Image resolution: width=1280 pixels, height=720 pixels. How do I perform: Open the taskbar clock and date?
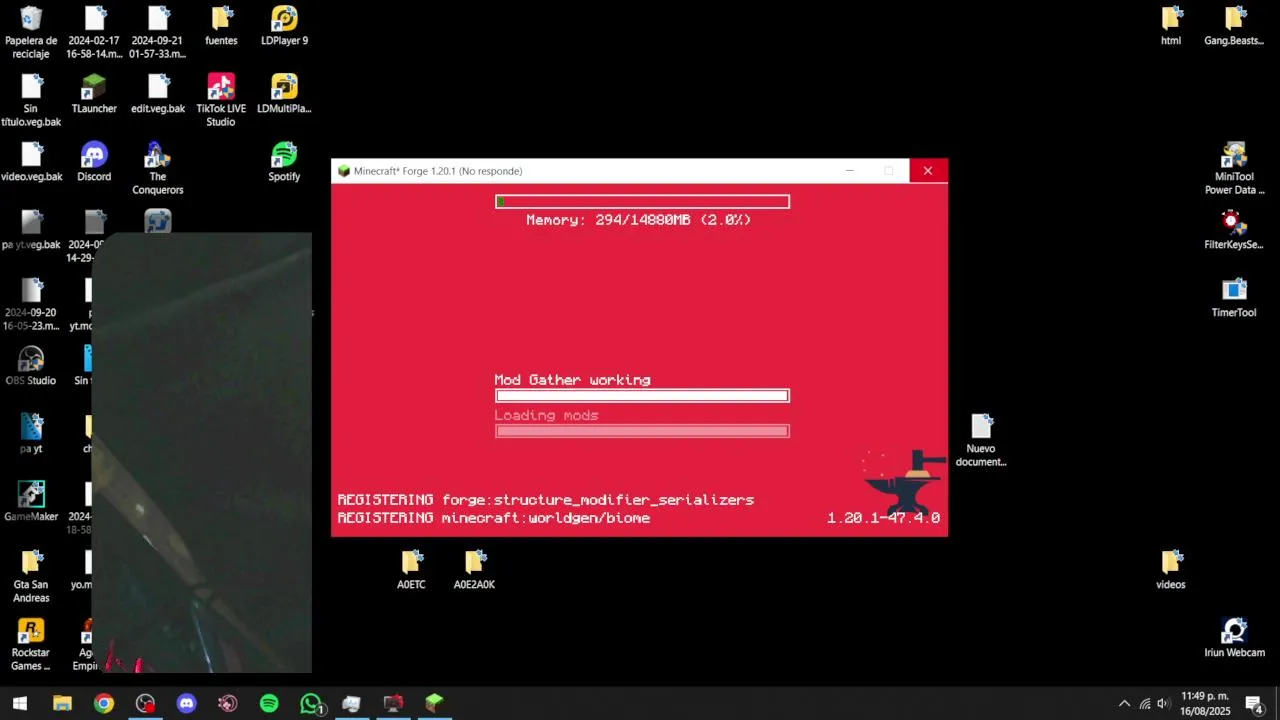pyautogui.click(x=1205, y=703)
